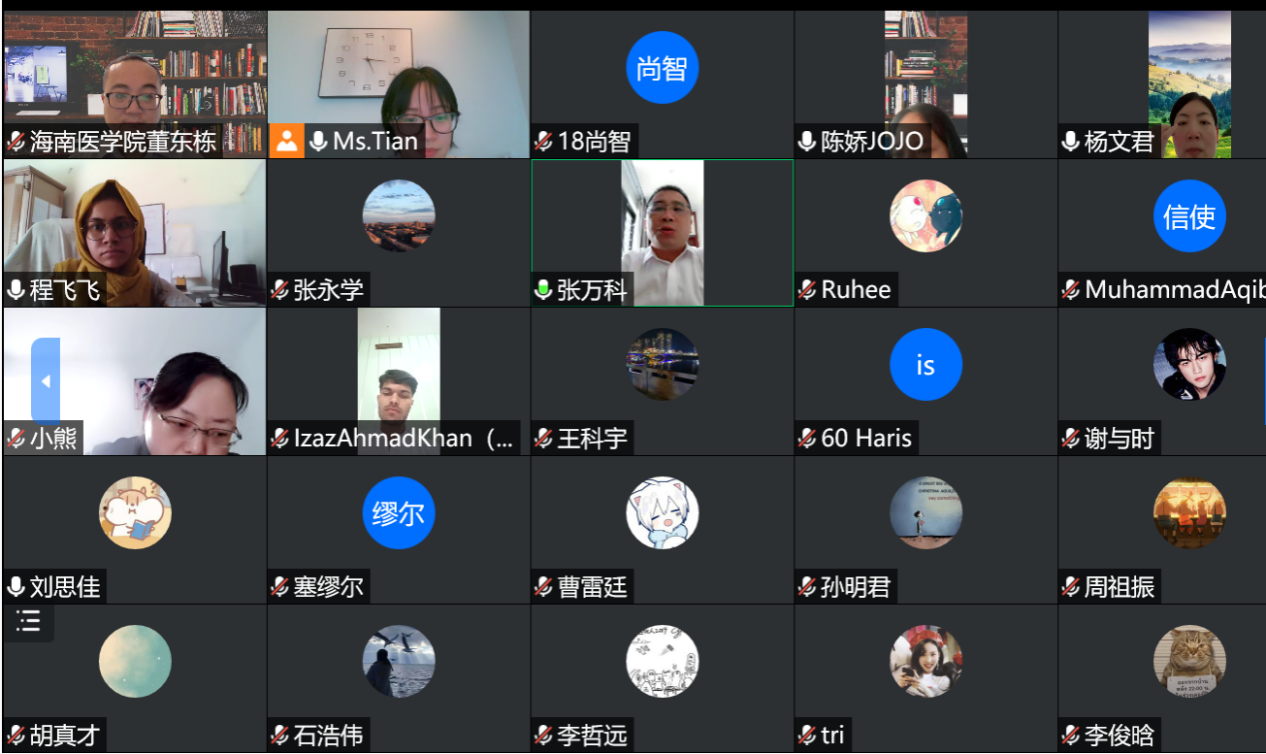Toggle the green microphone icon of 张万科
Screen dimensions: 1266x754
pos(544,290)
